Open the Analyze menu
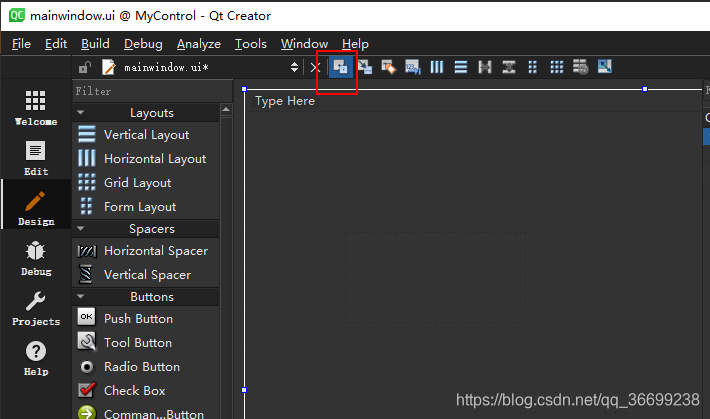The image size is (710, 419). pos(198,44)
